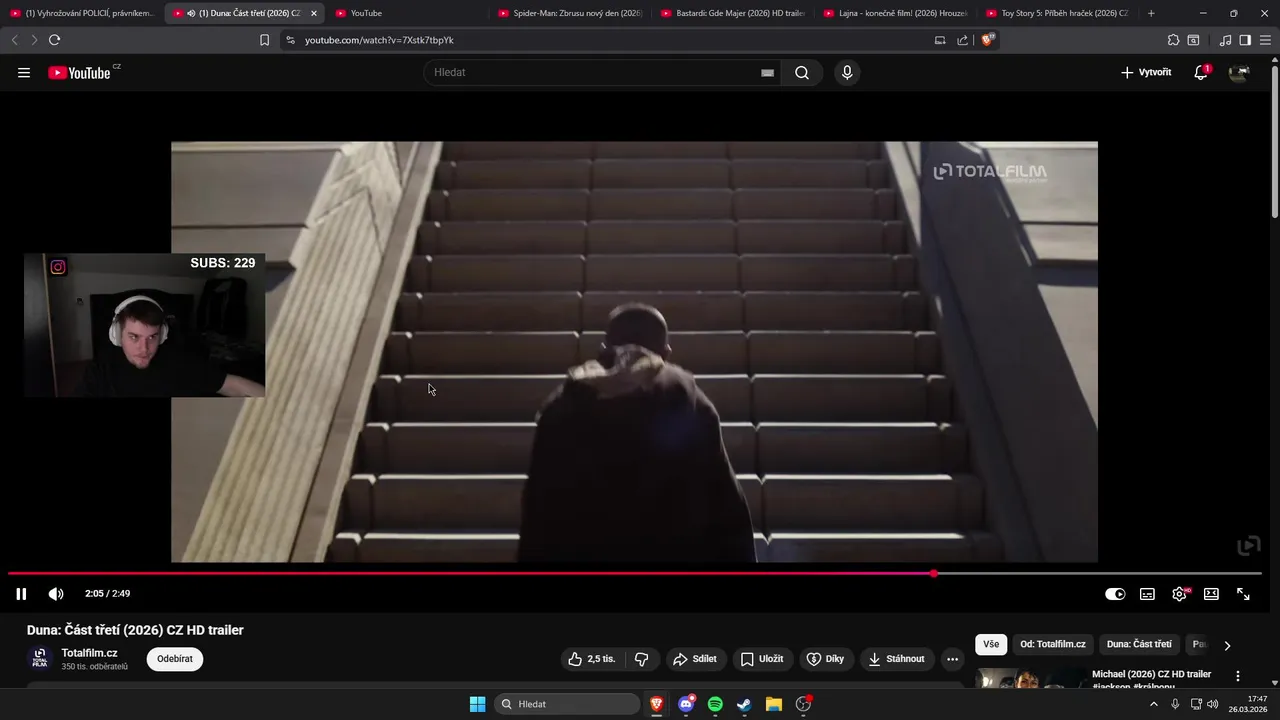Open the browser main menu
Viewport: 1280px width, 720px height.
(x=1265, y=40)
